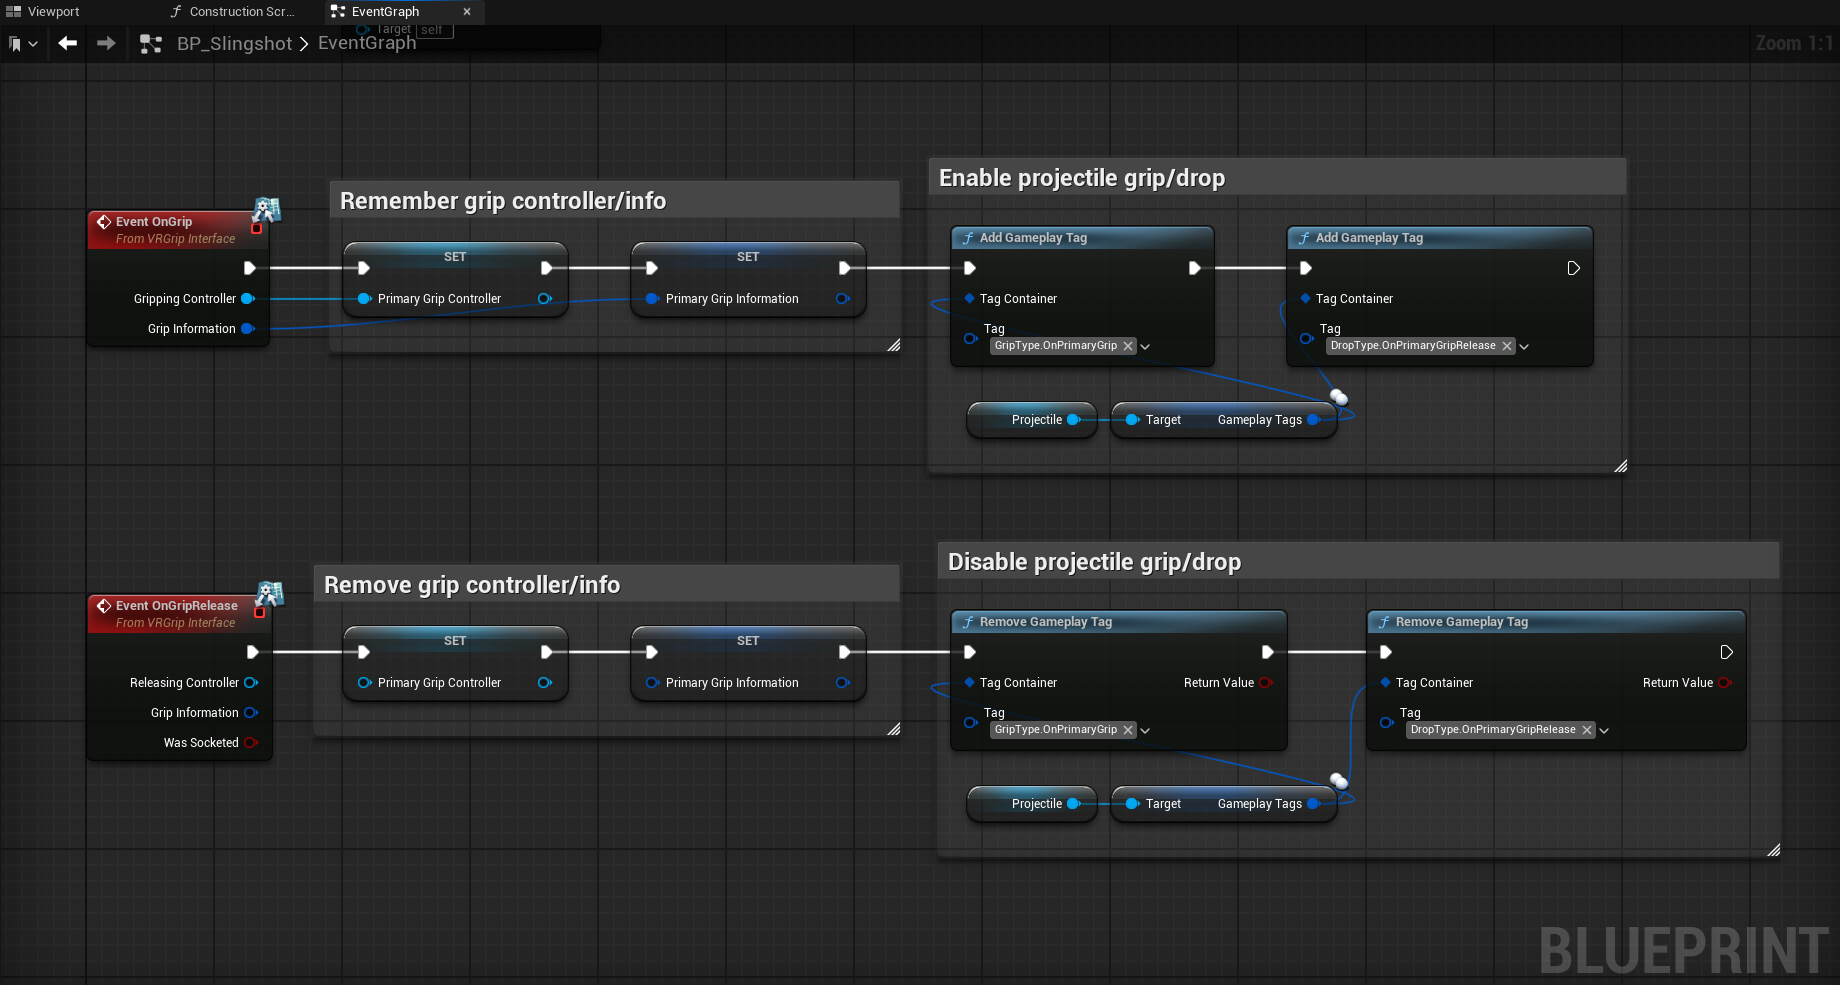Expand DropType.OnPrimaryGripRelease dropdown in Remove Gameplay Tag

1604,731
